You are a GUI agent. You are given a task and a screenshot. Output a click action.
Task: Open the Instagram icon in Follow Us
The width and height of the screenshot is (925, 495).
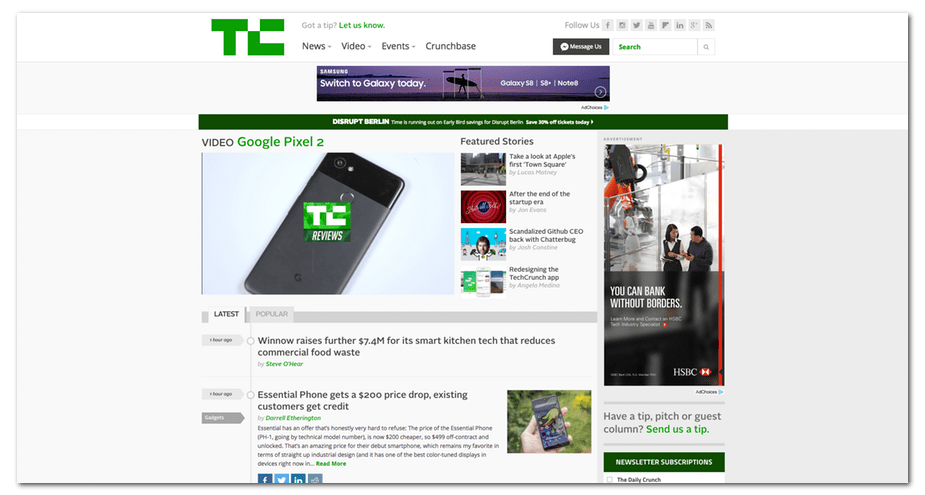point(622,25)
